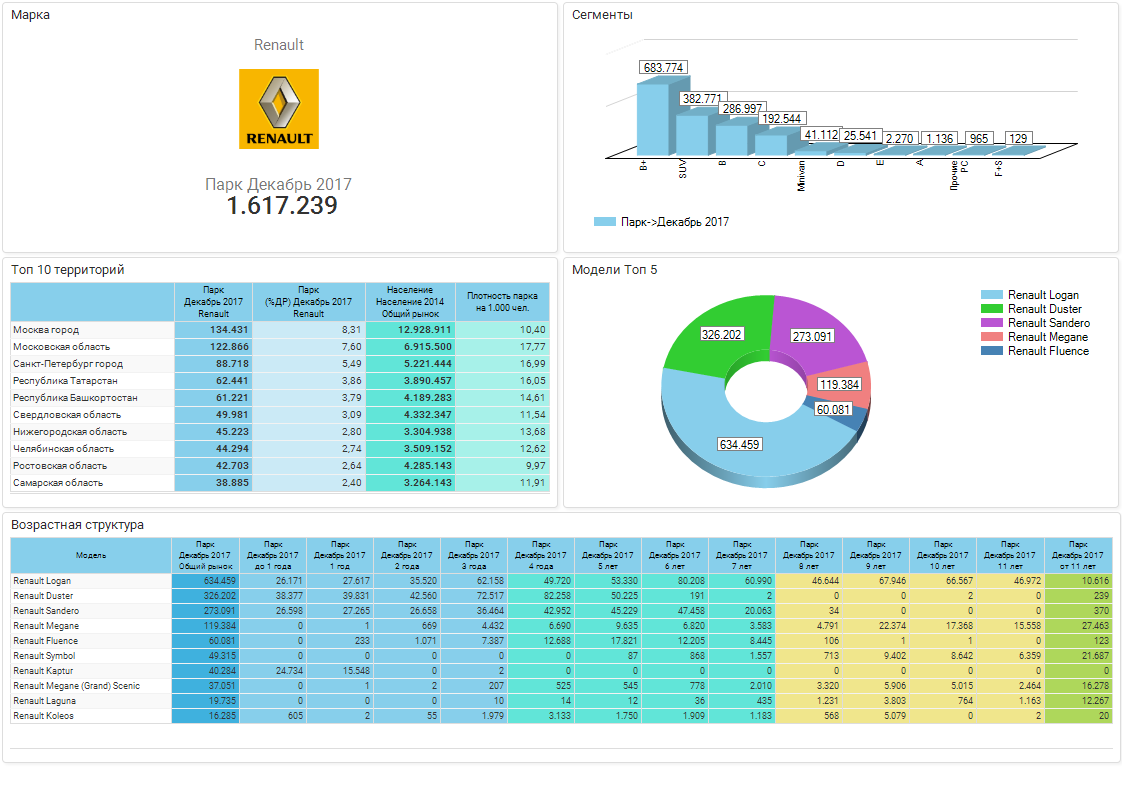Select the Москва город row
Image resolution: width=1122 pixels, height=793 pixels.
point(280,330)
